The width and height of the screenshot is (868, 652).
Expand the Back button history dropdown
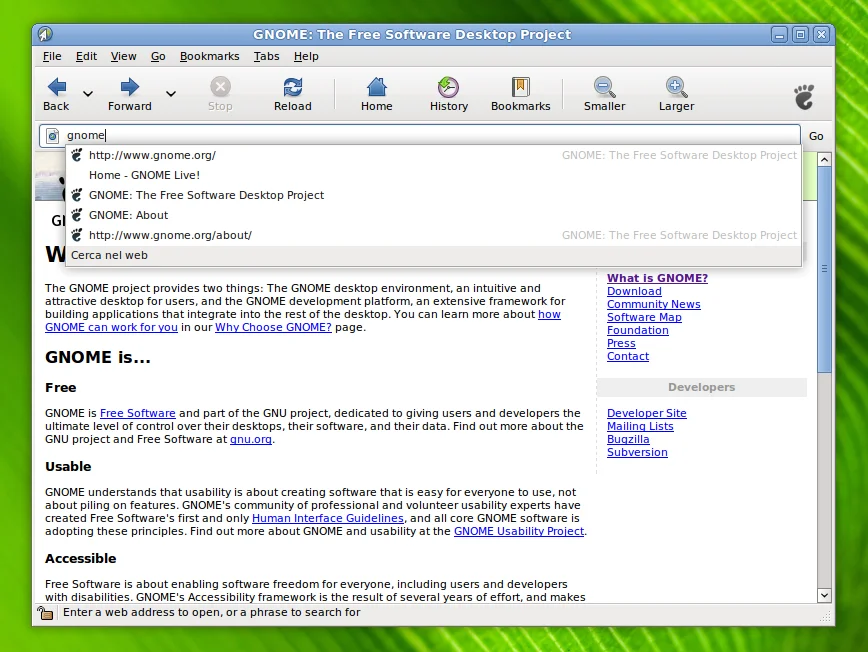pyautogui.click(x=86, y=95)
